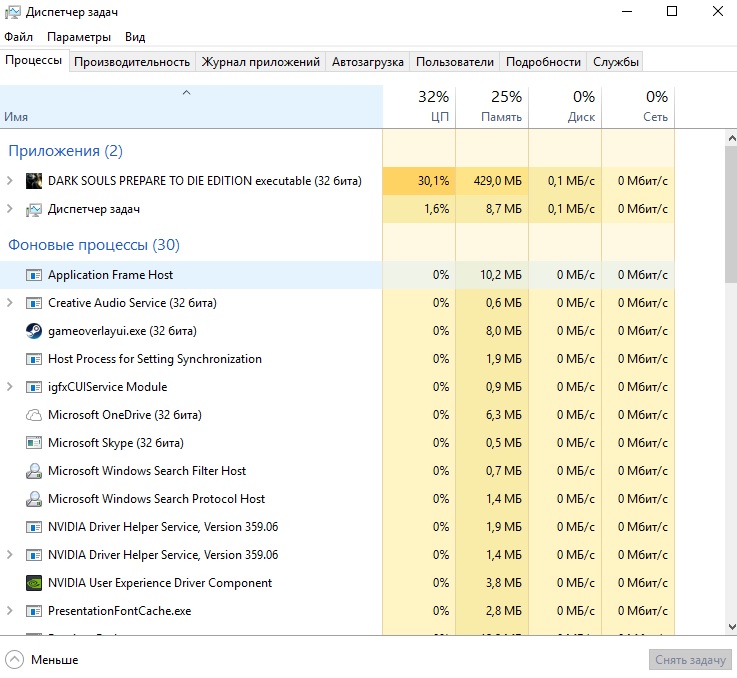Screen dimensions: 737x678
Task: Sort by the Память column header
Action: point(492,107)
